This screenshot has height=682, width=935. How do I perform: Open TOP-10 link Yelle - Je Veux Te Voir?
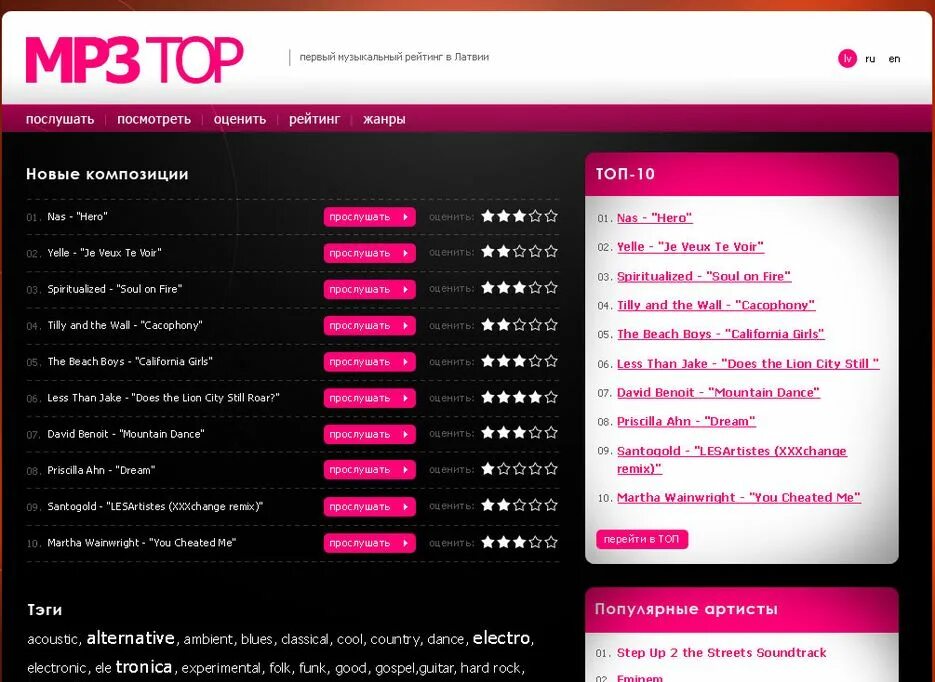pos(691,247)
